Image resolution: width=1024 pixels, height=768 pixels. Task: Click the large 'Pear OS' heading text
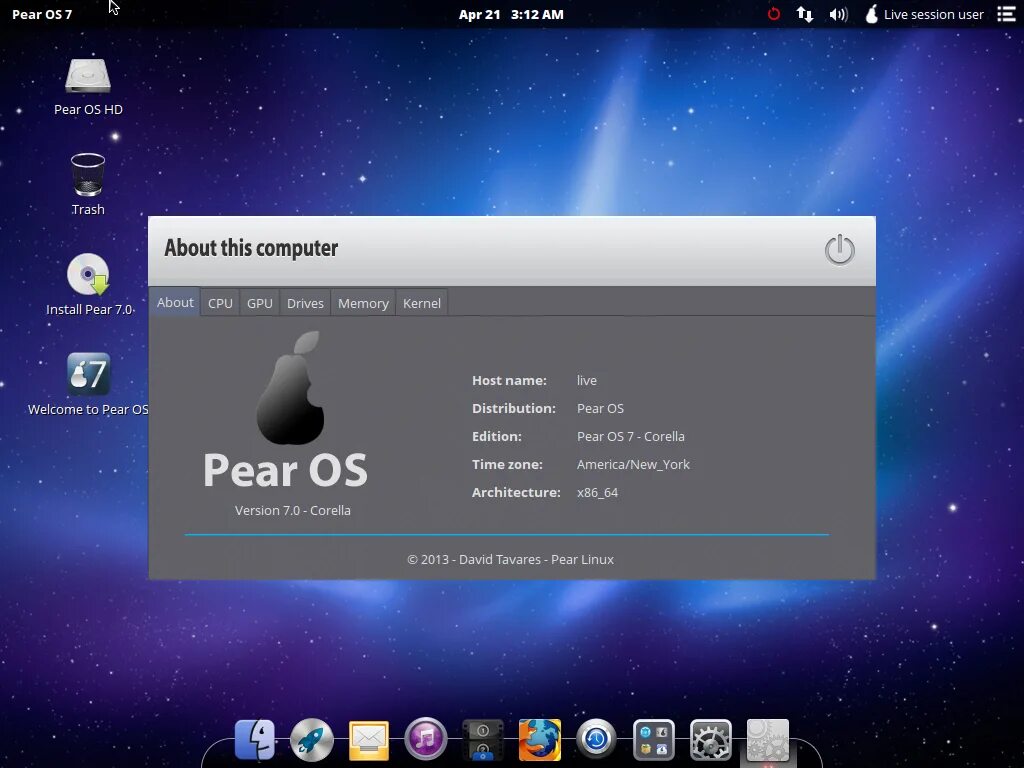click(285, 470)
